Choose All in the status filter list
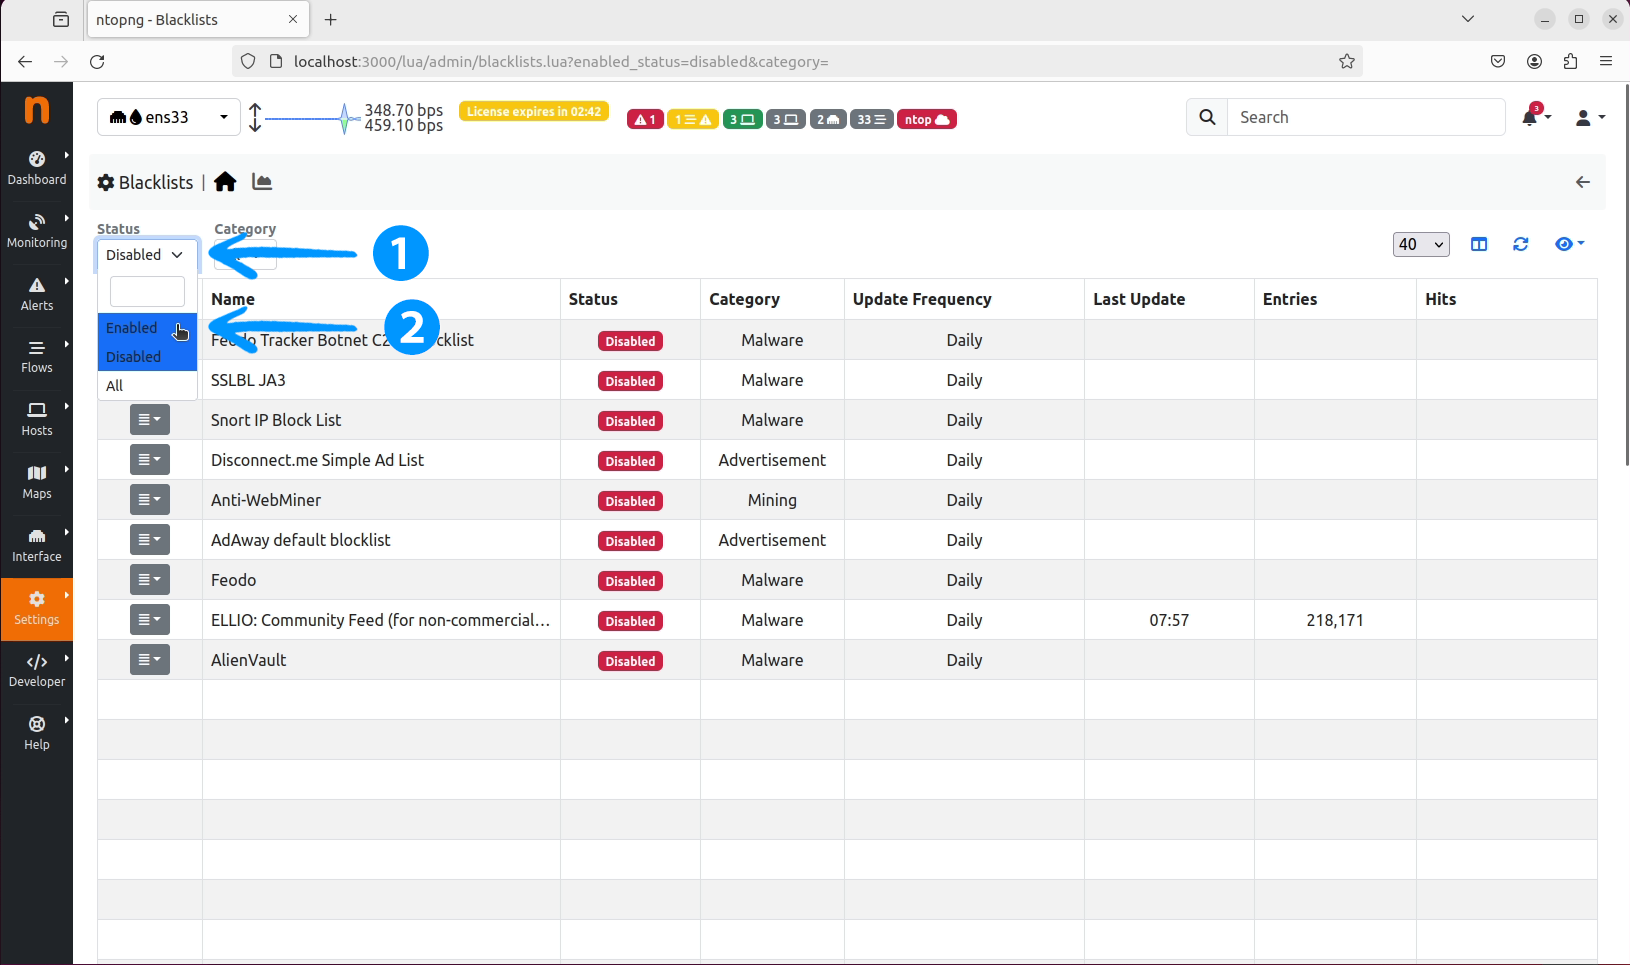 coord(115,386)
